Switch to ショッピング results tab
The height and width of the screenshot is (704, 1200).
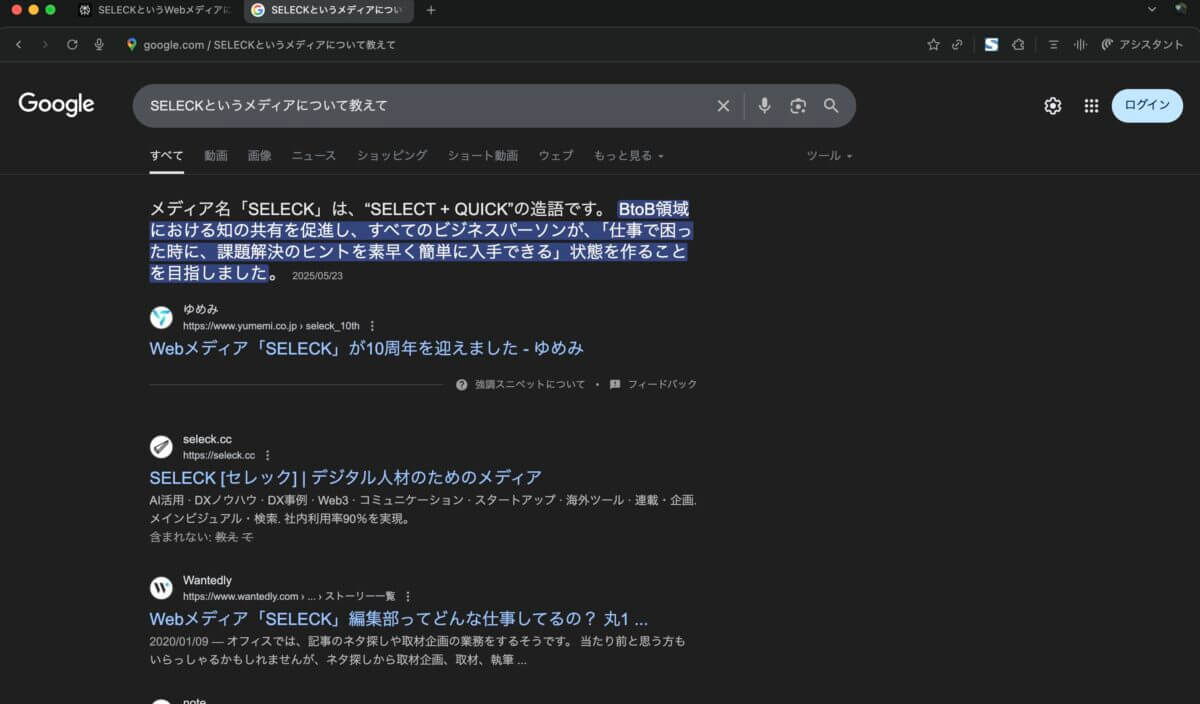click(x=392, y=156)
